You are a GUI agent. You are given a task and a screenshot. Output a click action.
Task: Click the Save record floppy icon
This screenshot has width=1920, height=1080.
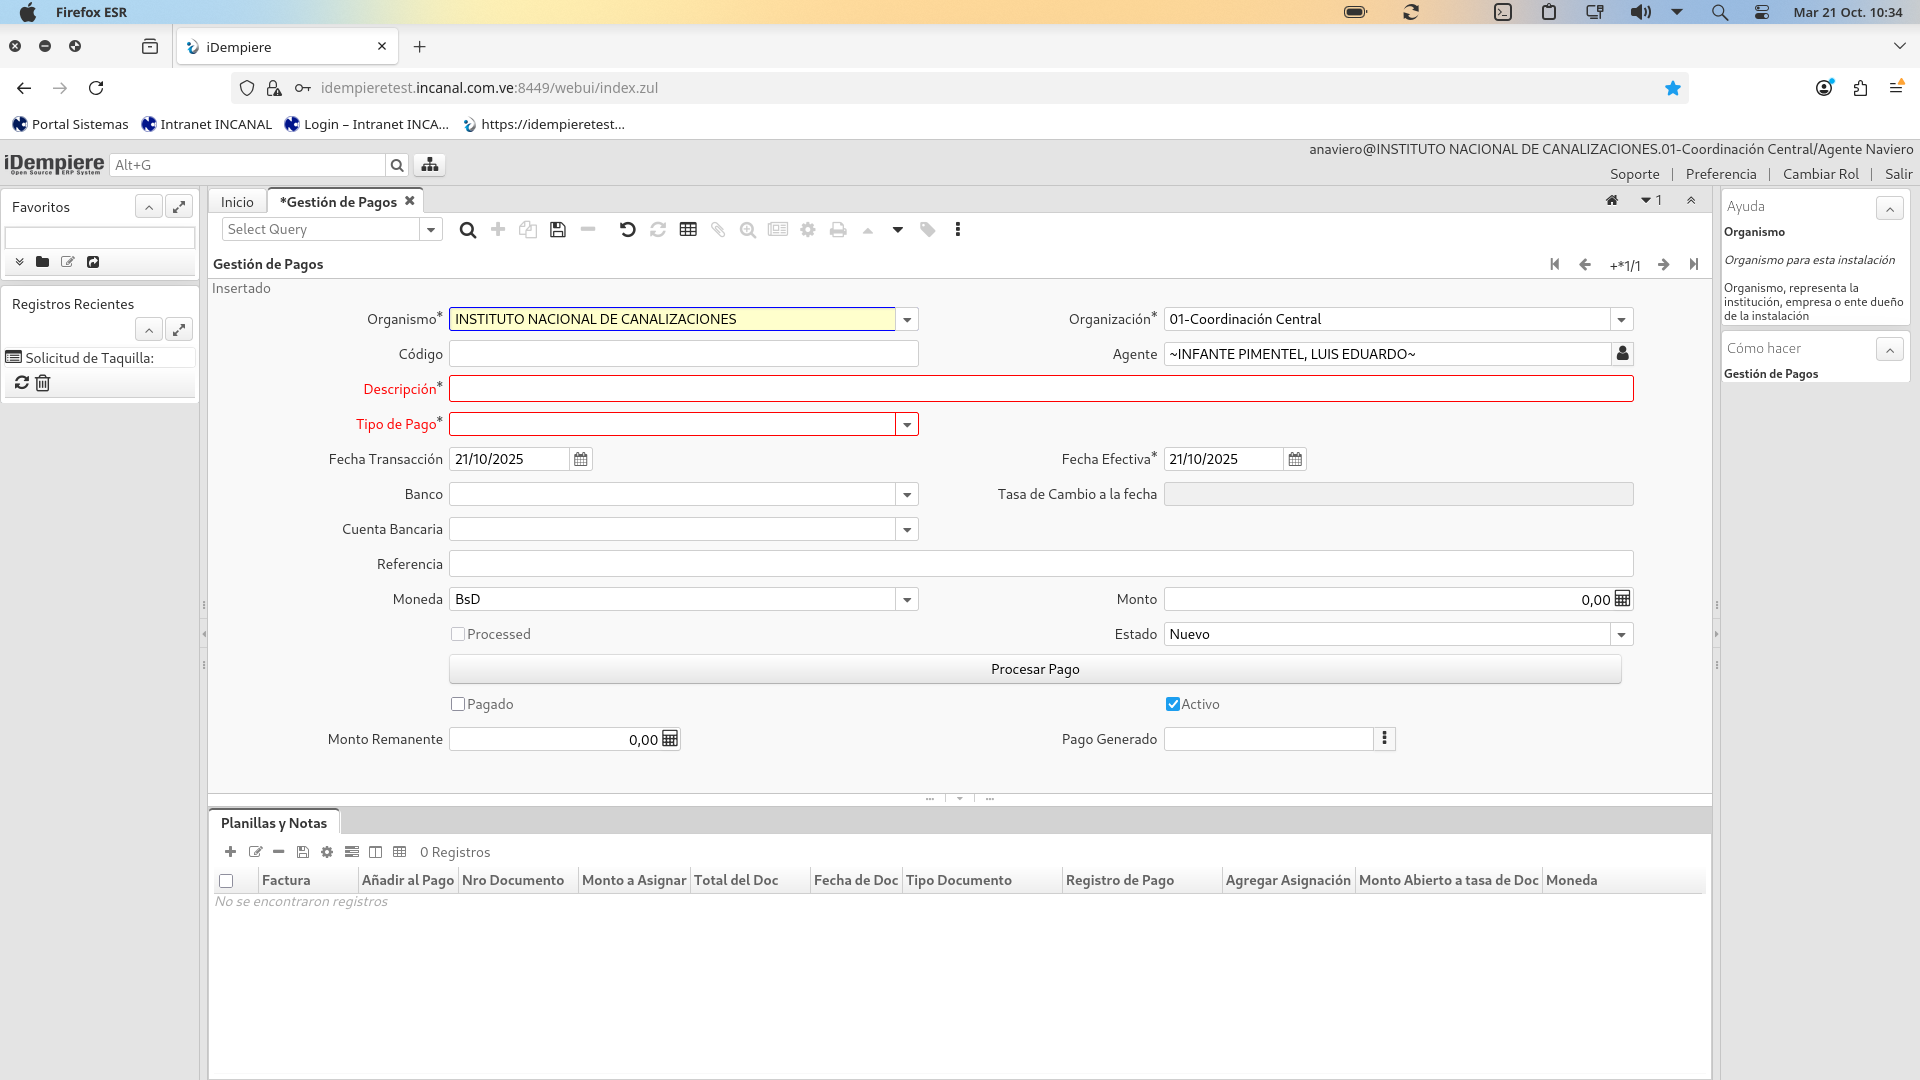click(x=558, y=230)
